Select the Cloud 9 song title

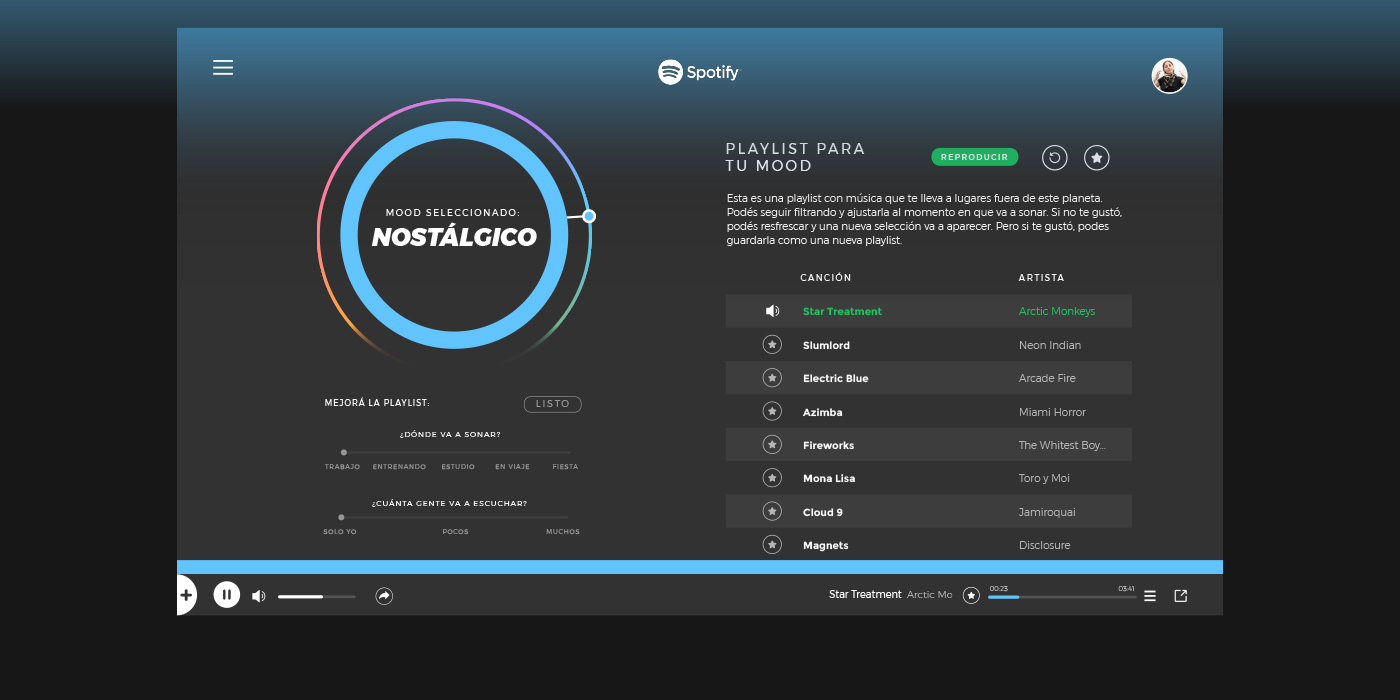(822, 512)
